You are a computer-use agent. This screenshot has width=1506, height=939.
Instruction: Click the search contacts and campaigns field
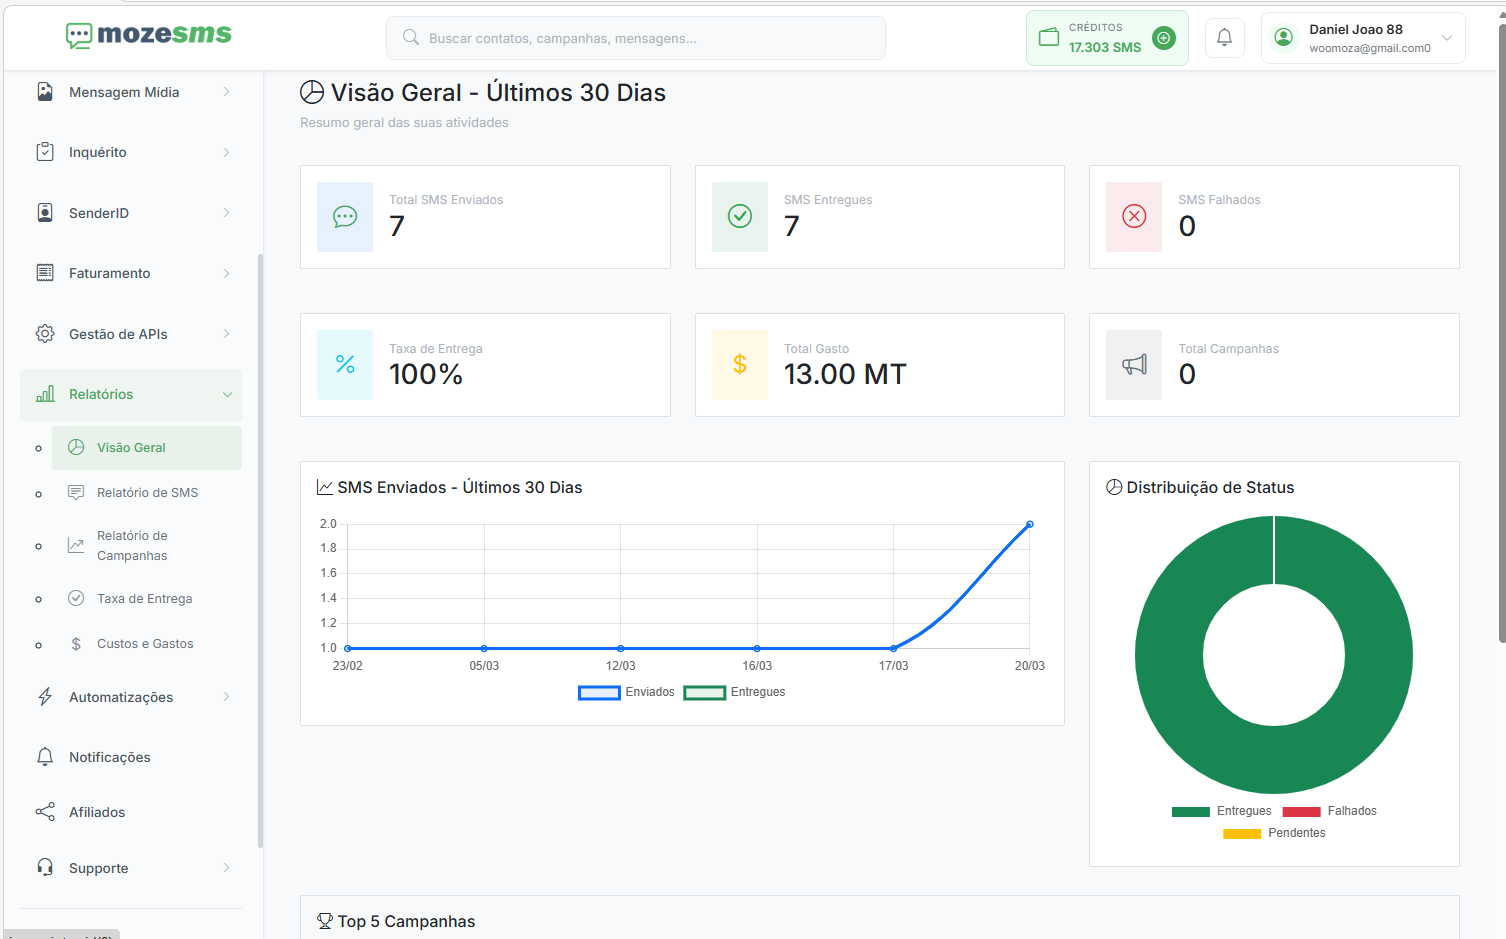coord(636,38)
